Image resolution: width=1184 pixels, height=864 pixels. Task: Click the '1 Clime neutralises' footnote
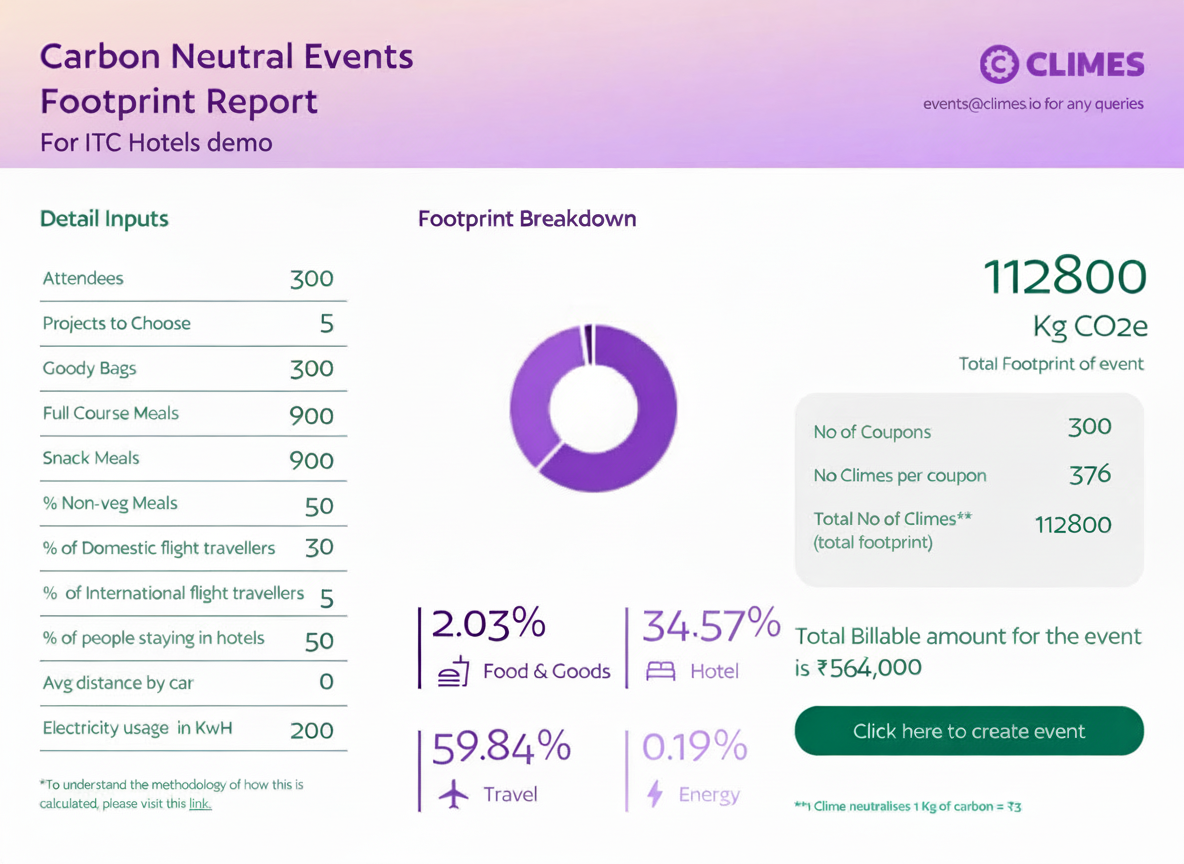tap(908, 807)
